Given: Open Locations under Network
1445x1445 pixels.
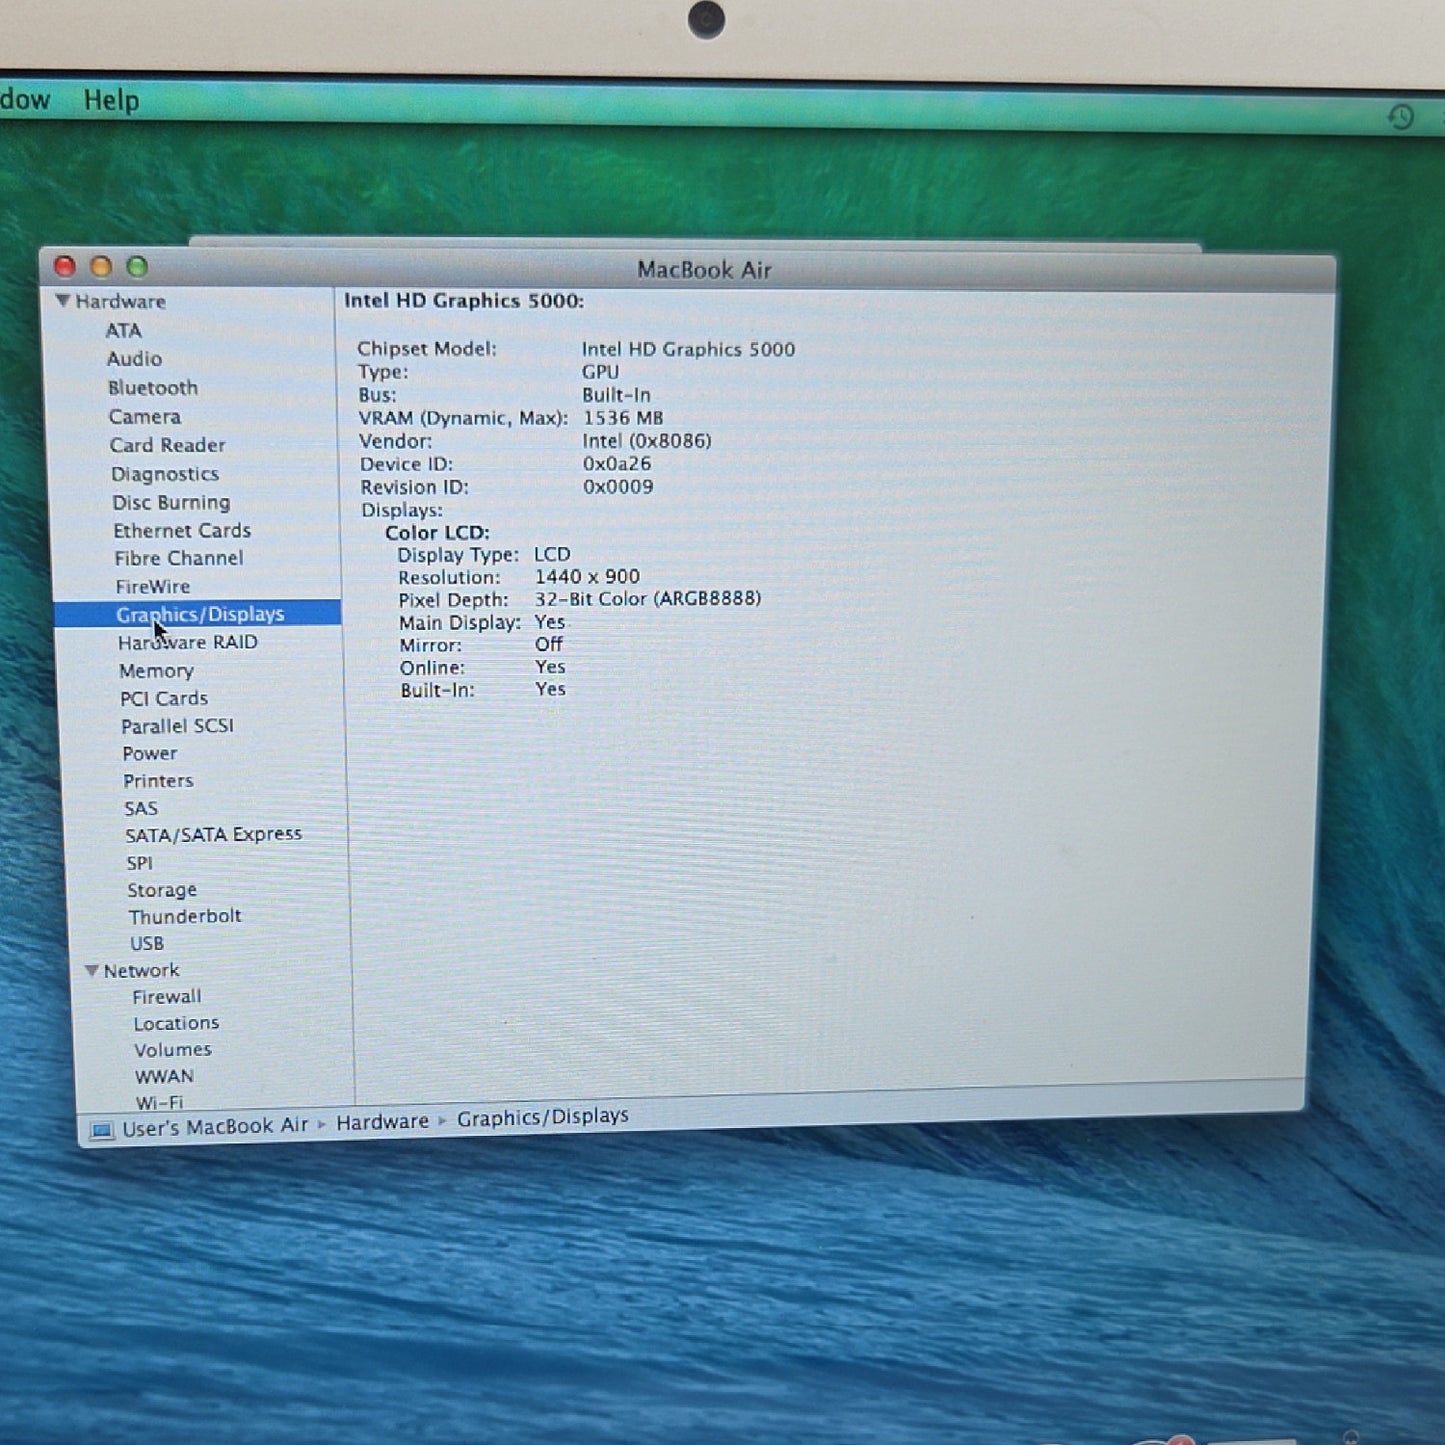Looking at the screenshot, I should click(176, 1023).
